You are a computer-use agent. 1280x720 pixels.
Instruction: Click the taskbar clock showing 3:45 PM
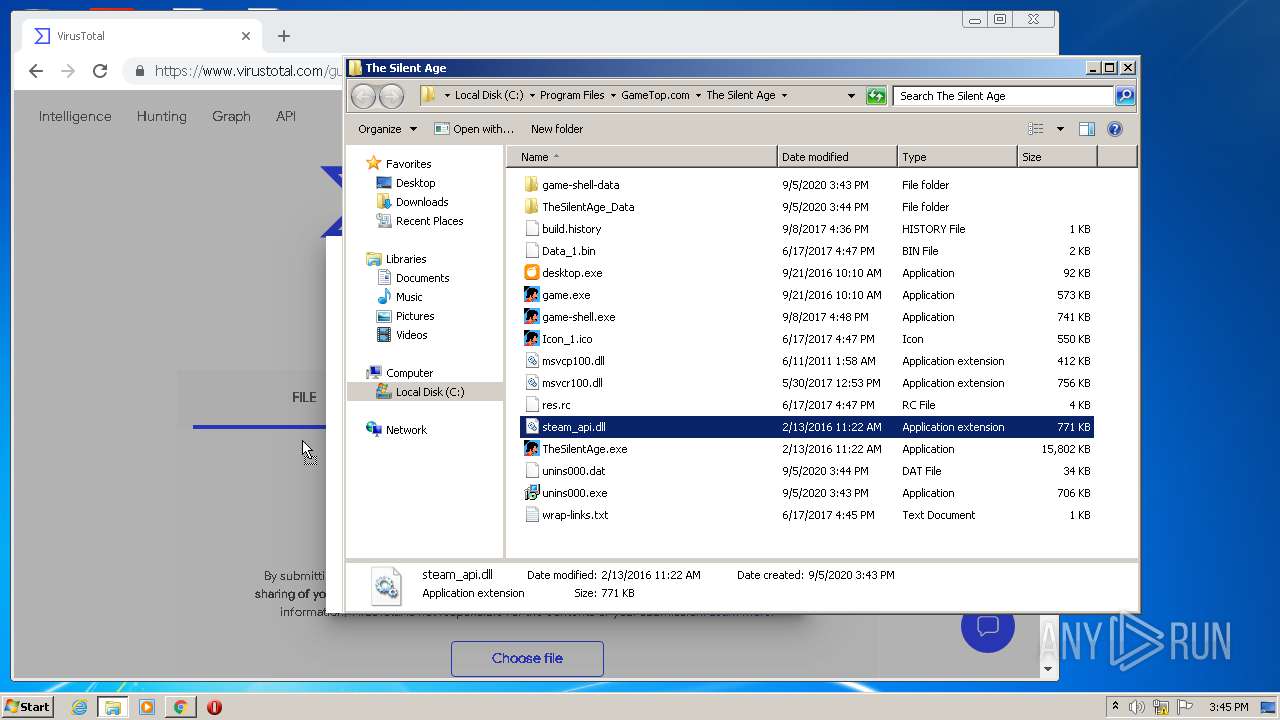pyautogui.click(x=1228, y=707)
